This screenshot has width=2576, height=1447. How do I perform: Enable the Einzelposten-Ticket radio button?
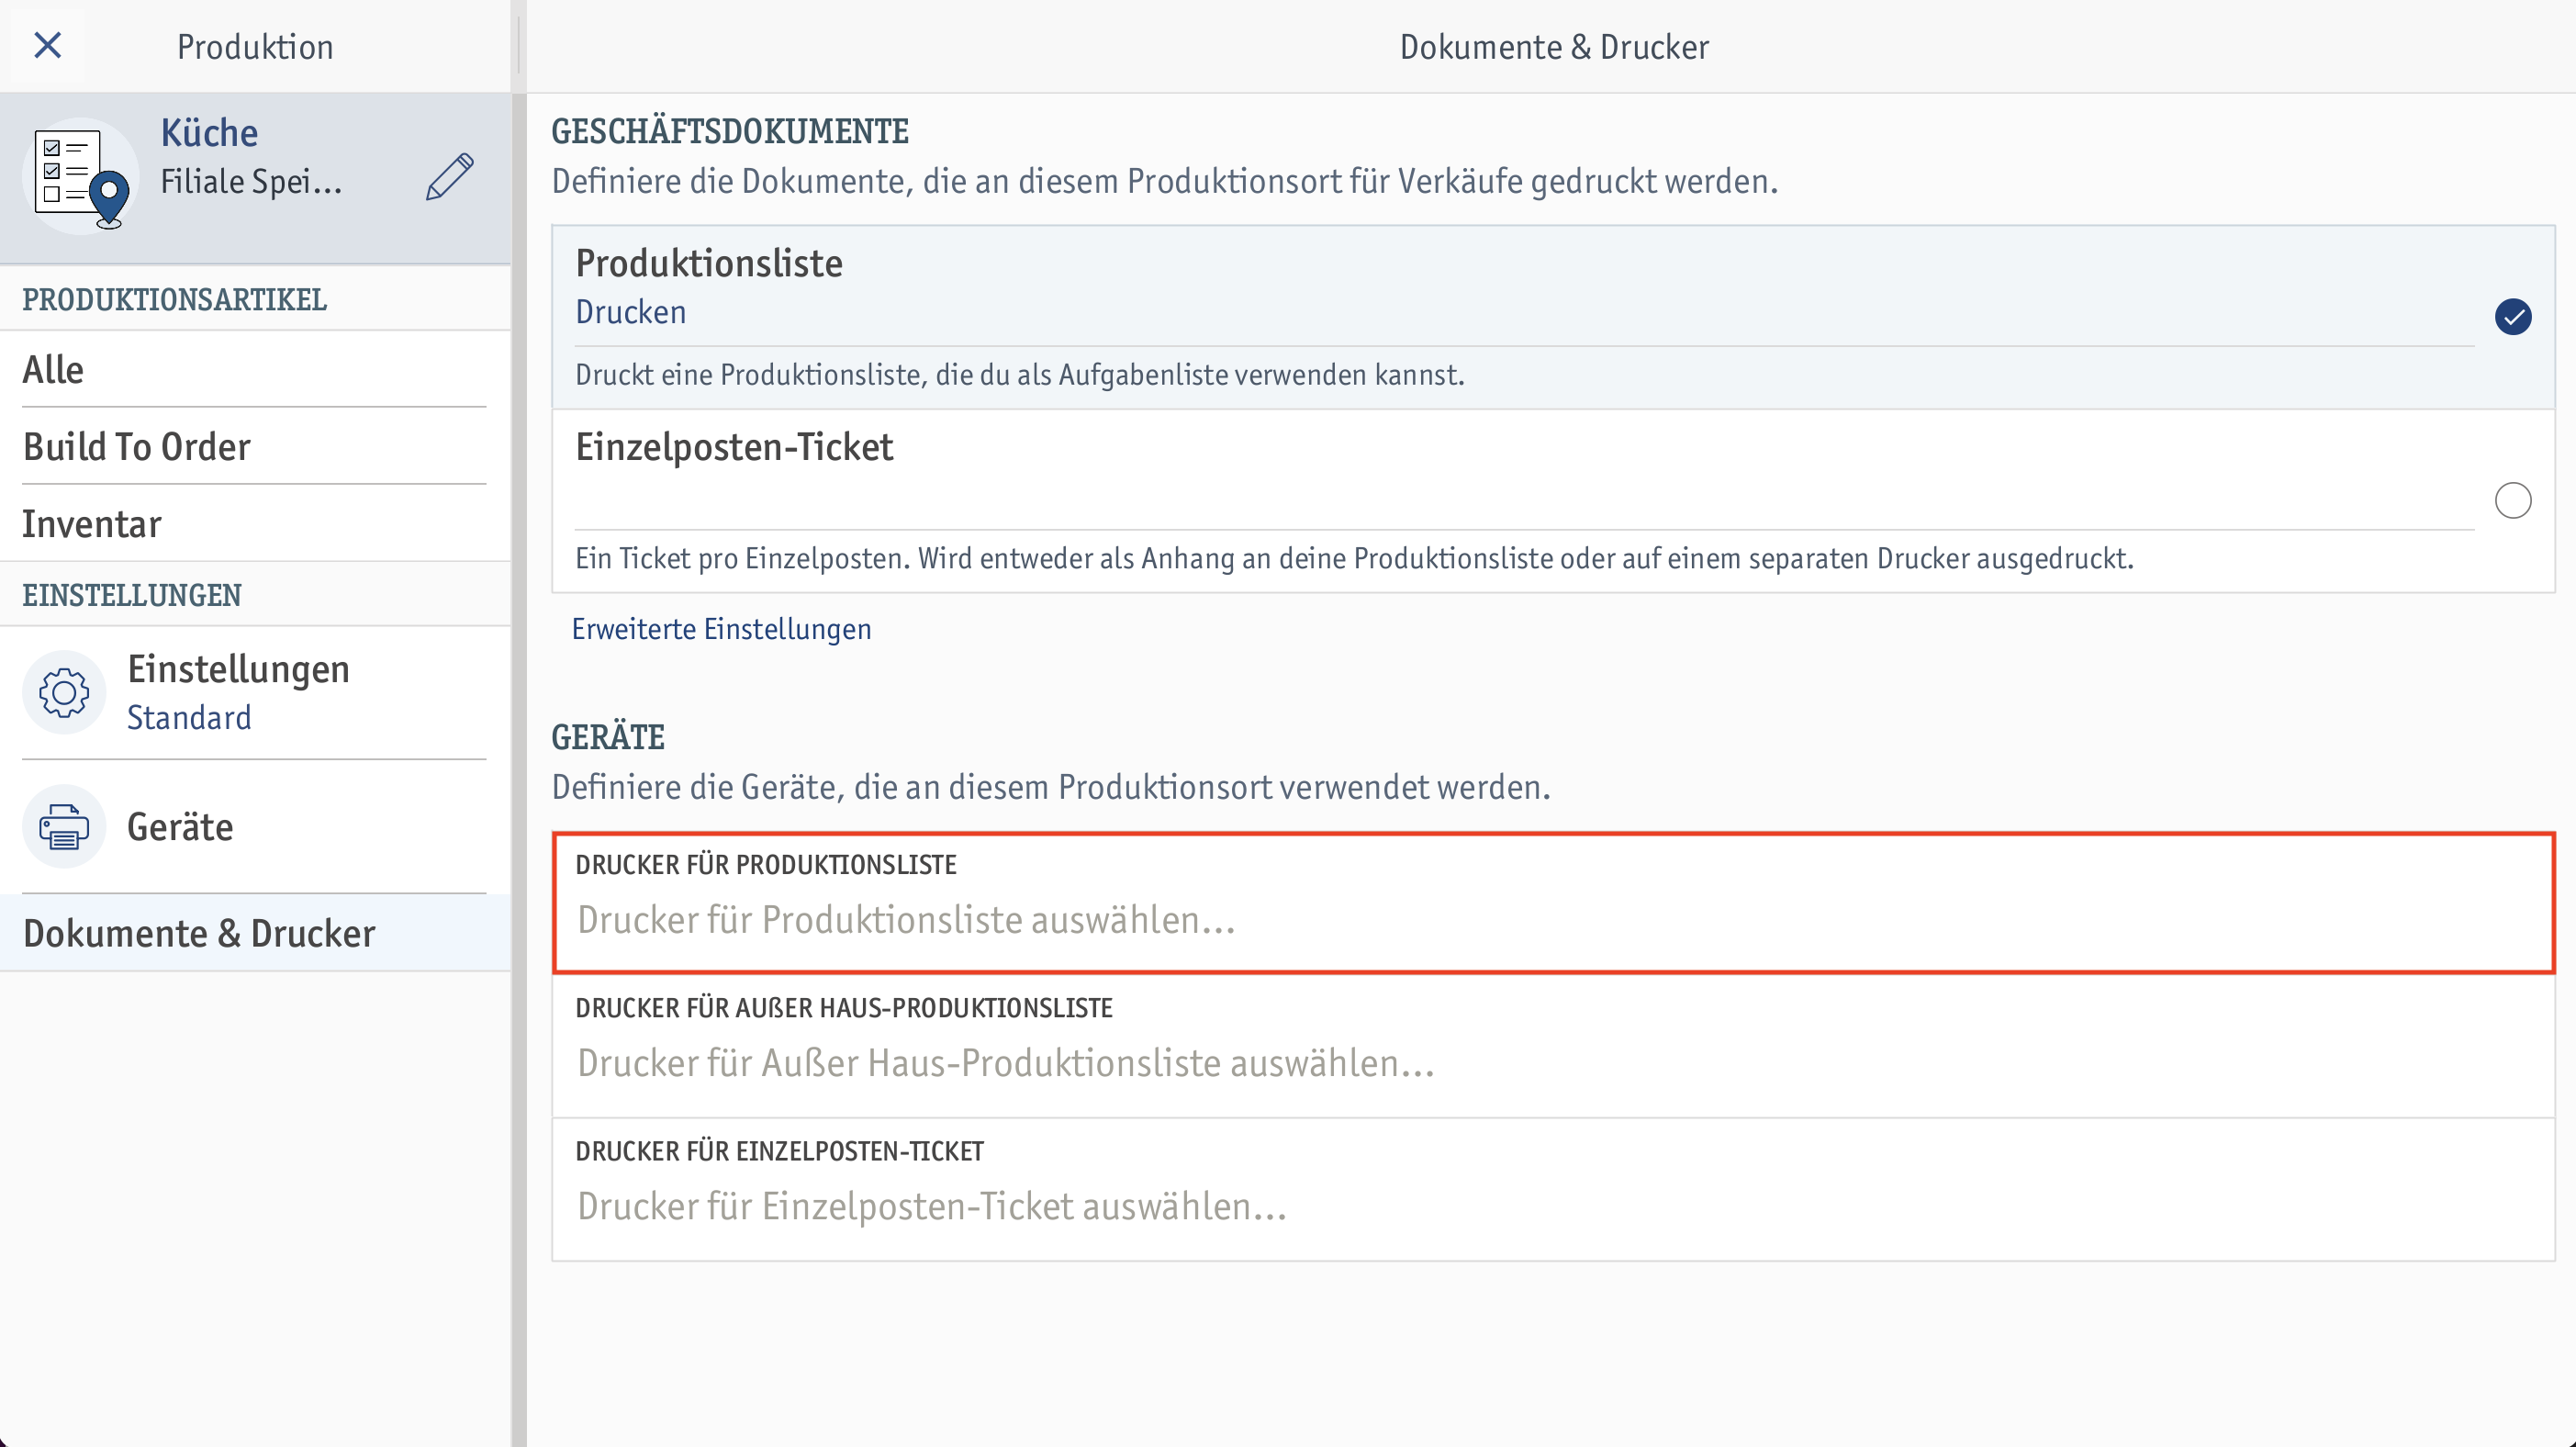2512,500
